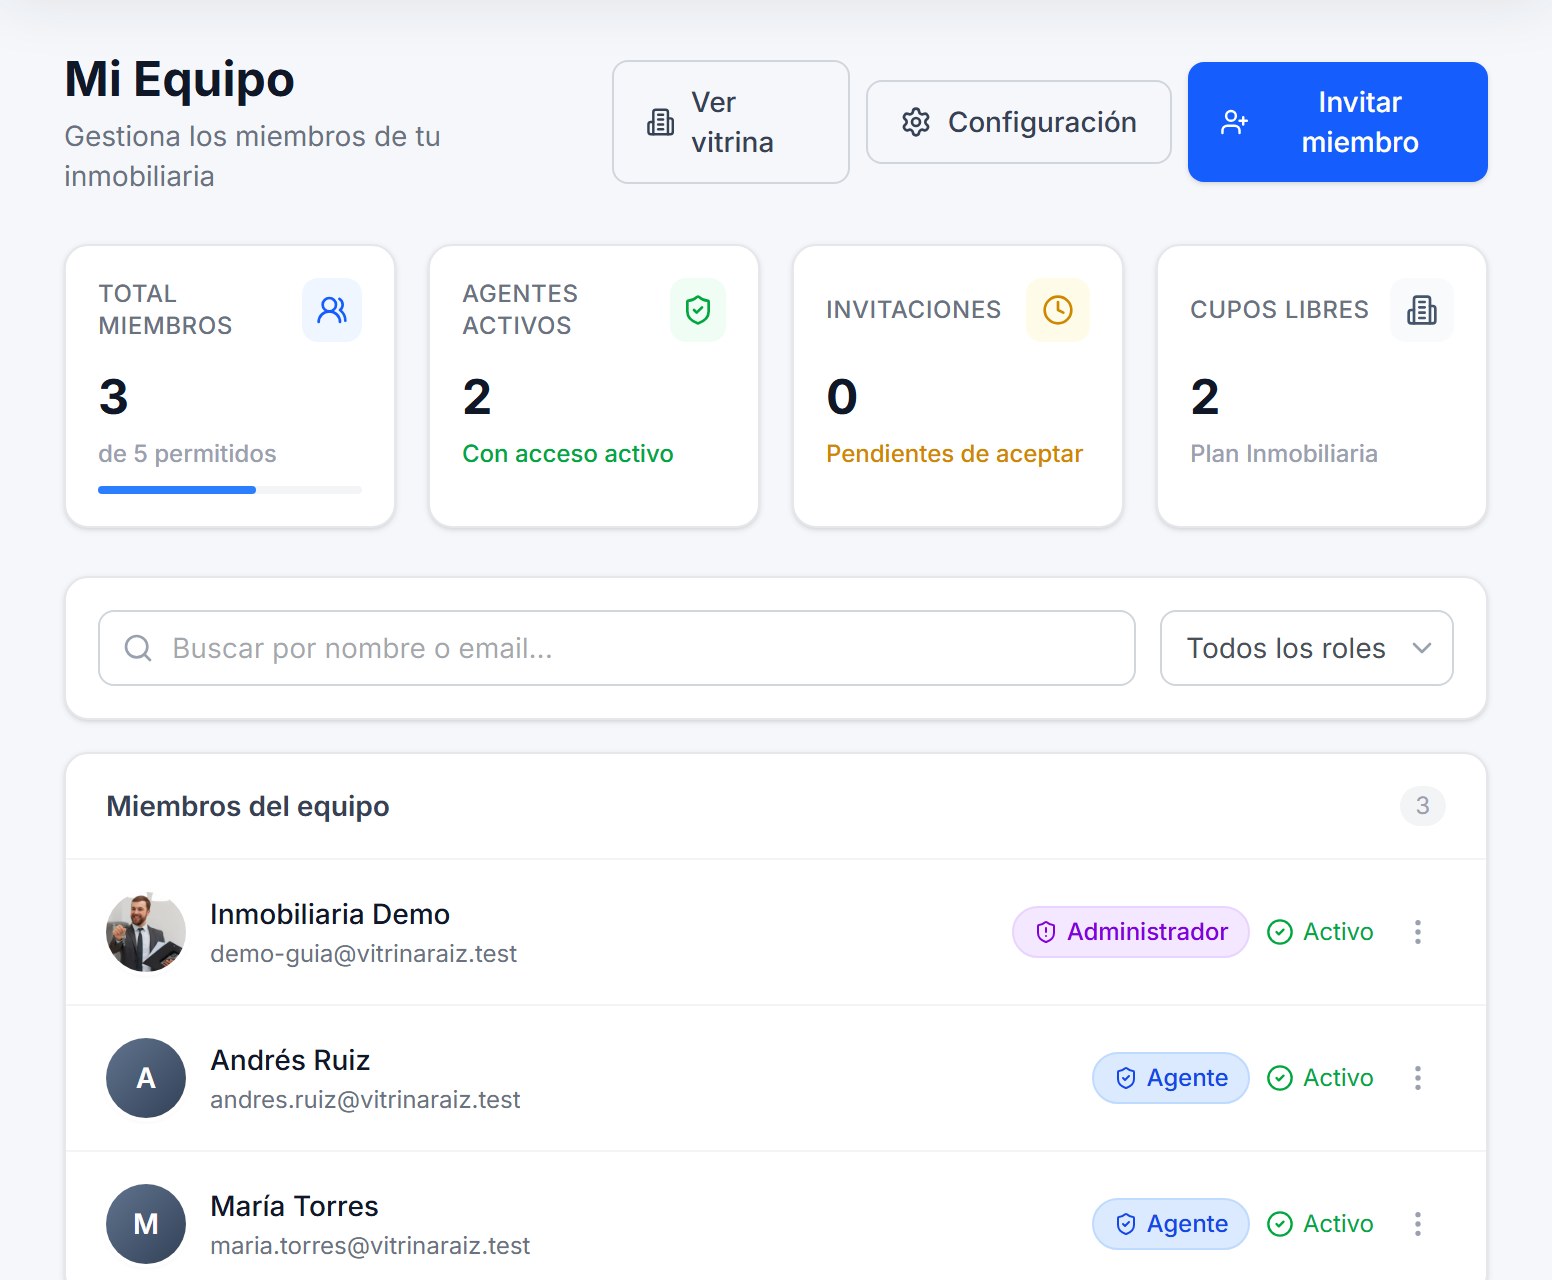The width and height of the screenshot is (1552, 1280).
Task: Click the building icon in Ver vitrina
Action: point(661,122)
